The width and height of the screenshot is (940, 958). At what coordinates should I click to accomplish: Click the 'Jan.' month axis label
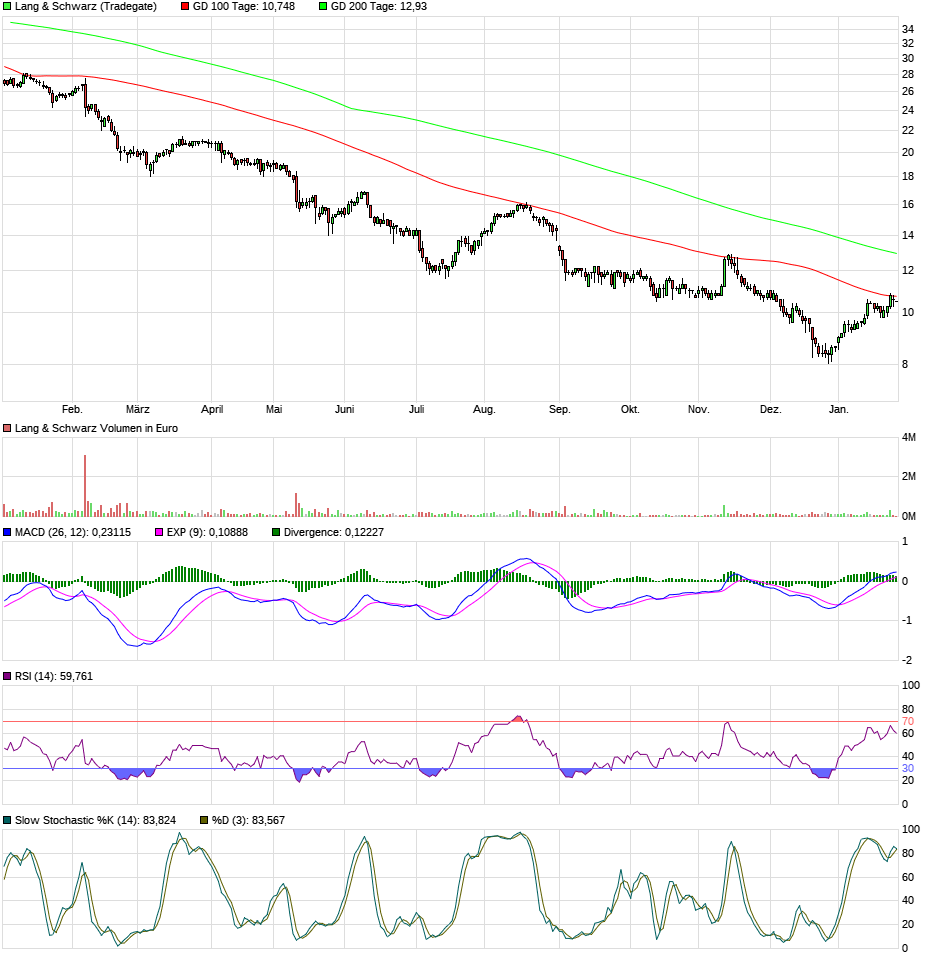point(839,410)
